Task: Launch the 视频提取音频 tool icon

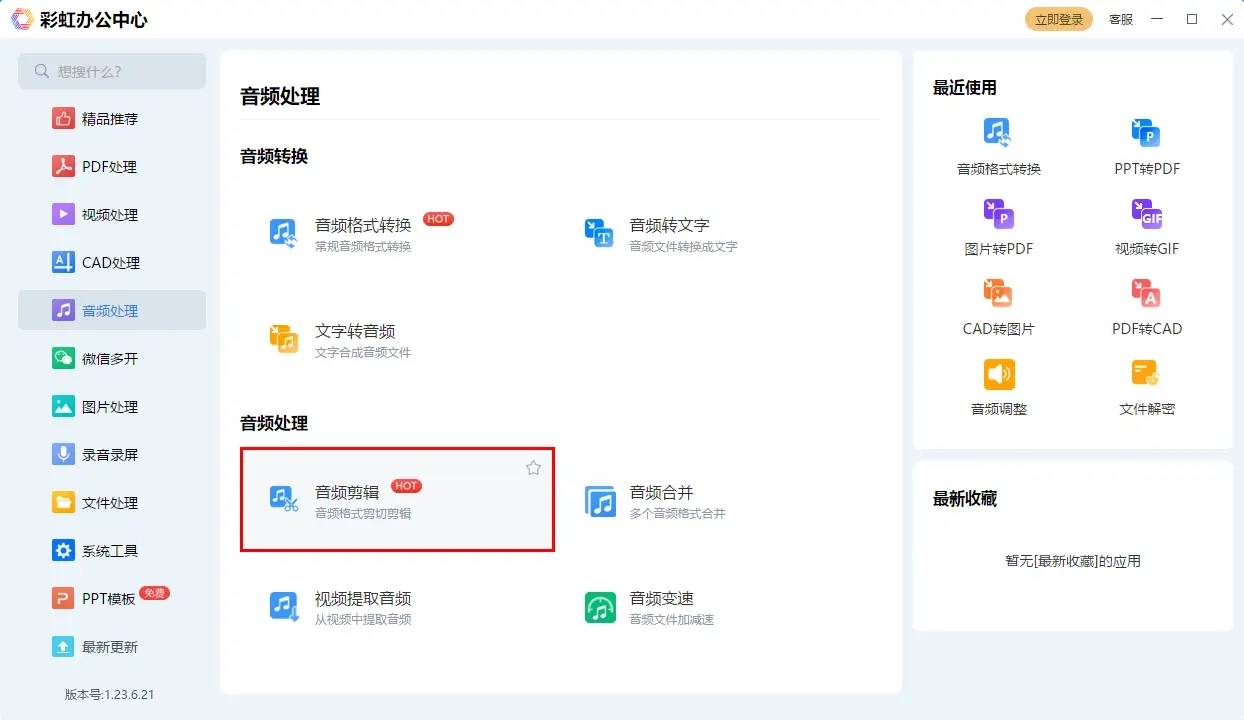Action: click(284, 607)
